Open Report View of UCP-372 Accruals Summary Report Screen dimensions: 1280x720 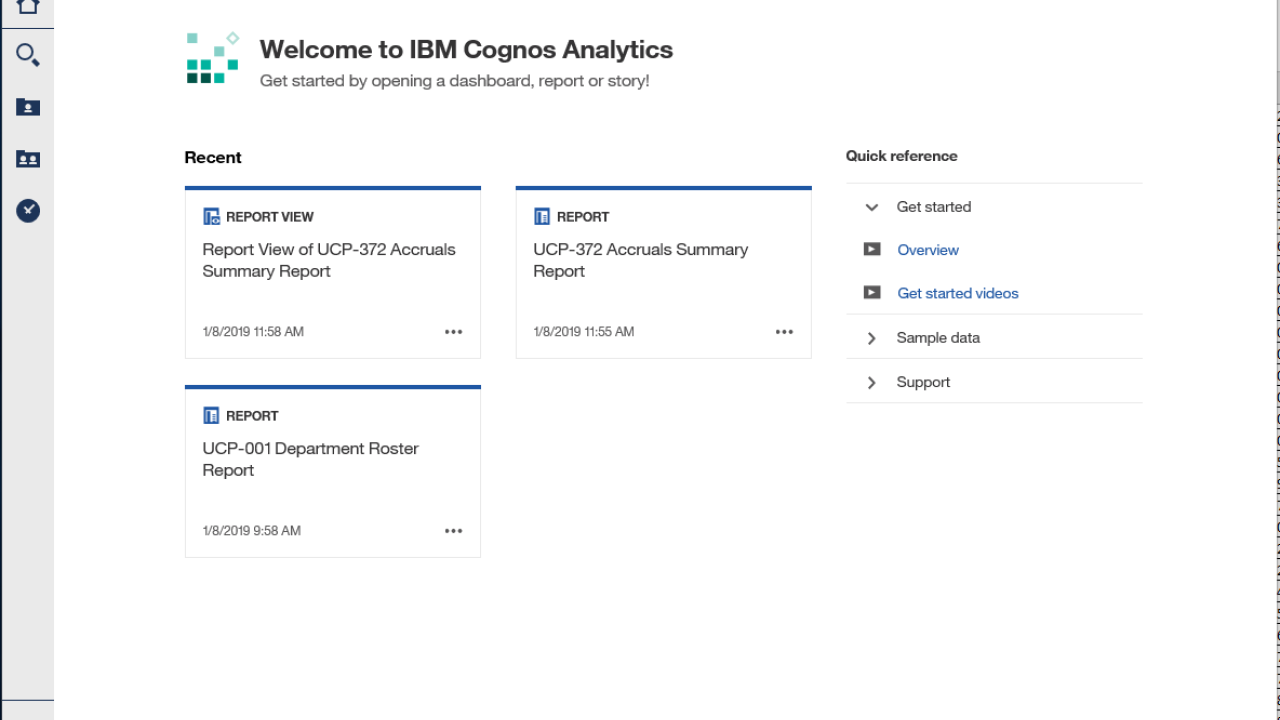pos(329,260)
